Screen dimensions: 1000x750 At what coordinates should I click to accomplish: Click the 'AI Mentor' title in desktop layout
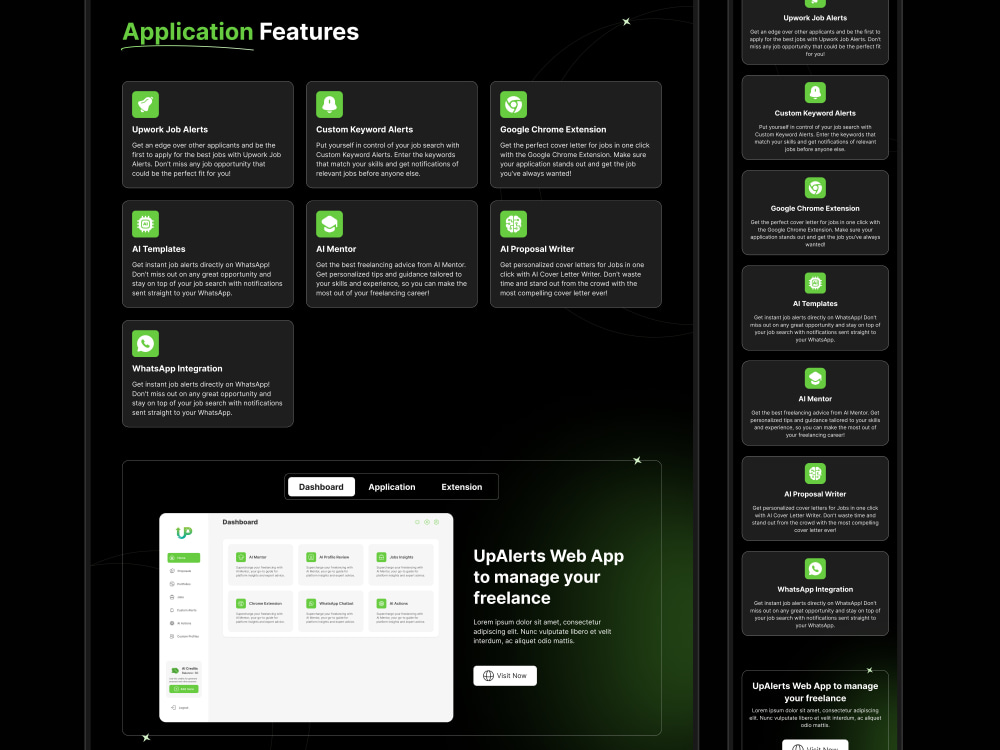(x=336, y=249)
